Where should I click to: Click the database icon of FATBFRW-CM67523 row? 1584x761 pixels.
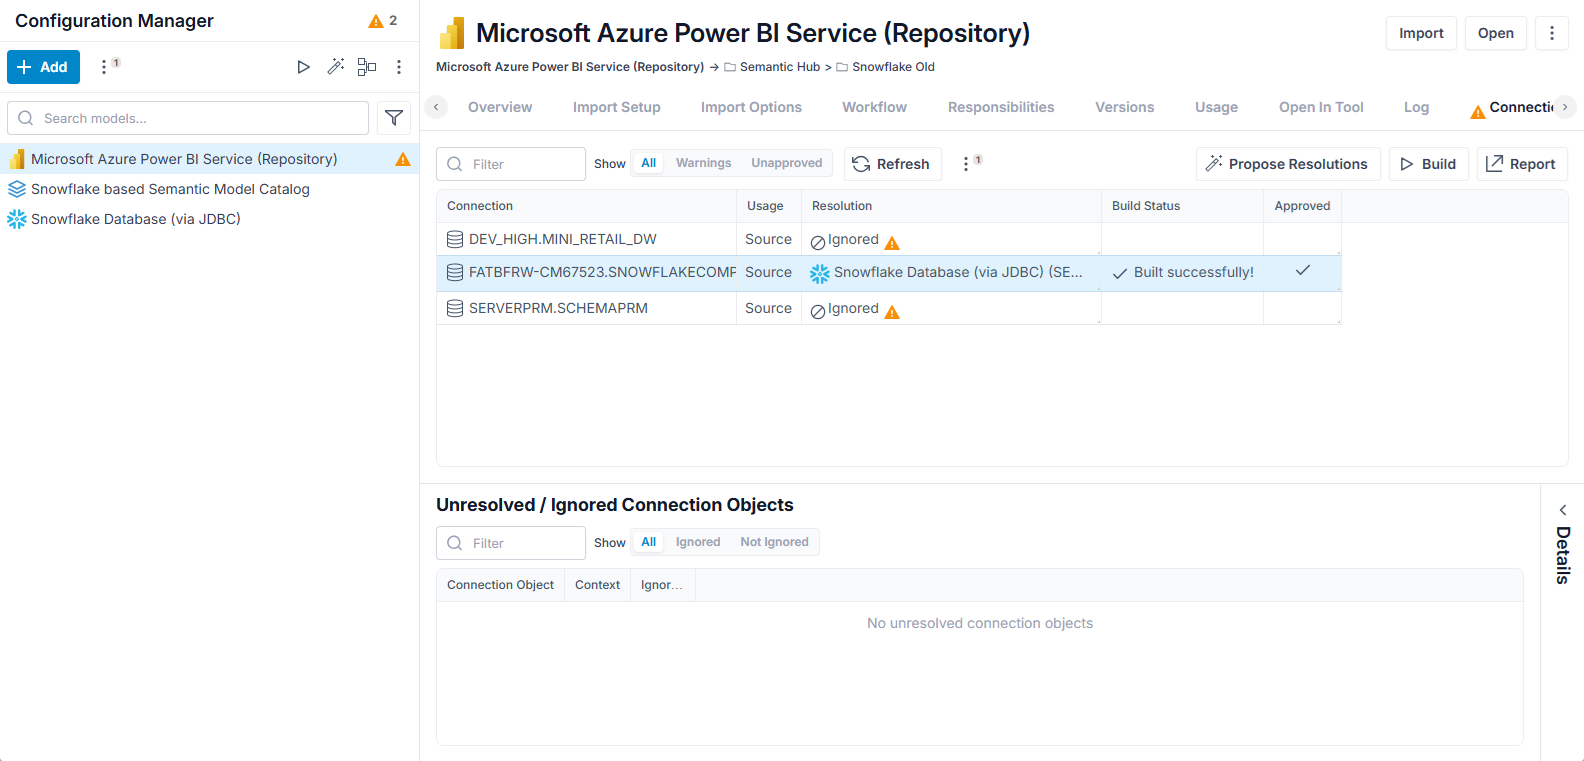point(455,272)
